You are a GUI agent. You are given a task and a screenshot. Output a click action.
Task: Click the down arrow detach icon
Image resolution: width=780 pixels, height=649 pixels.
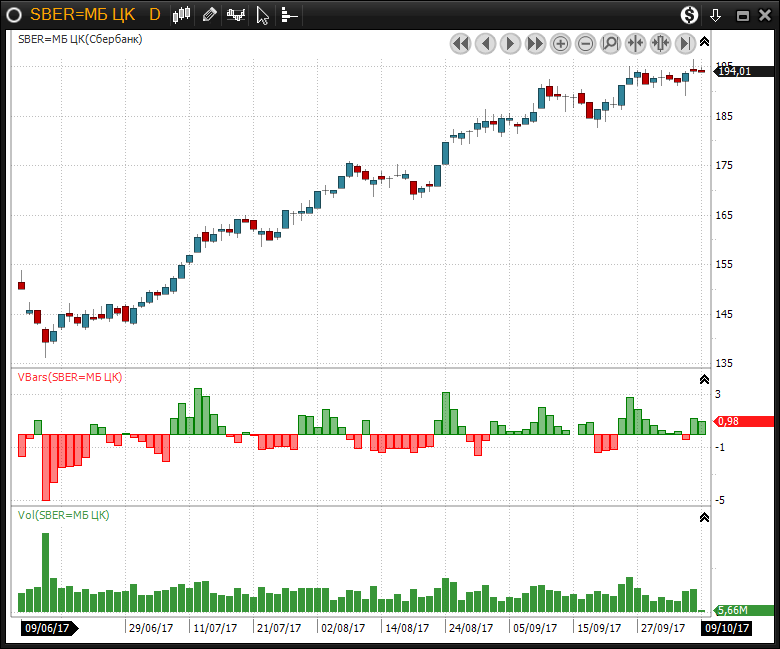pyautogui.click(x=715, y=15)
